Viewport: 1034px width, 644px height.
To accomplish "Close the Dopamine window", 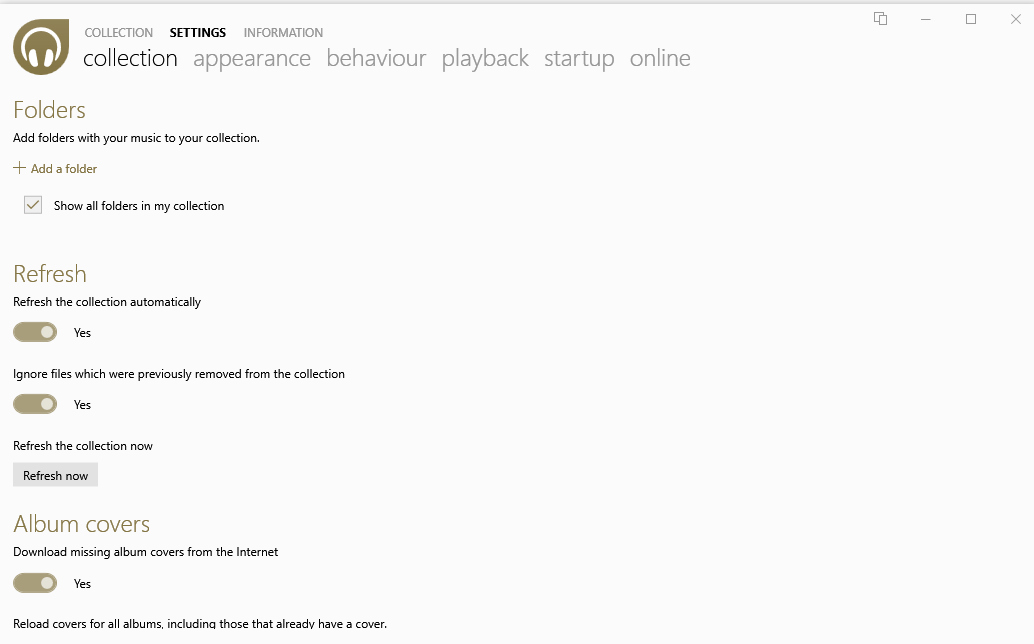I will 1016,19.
